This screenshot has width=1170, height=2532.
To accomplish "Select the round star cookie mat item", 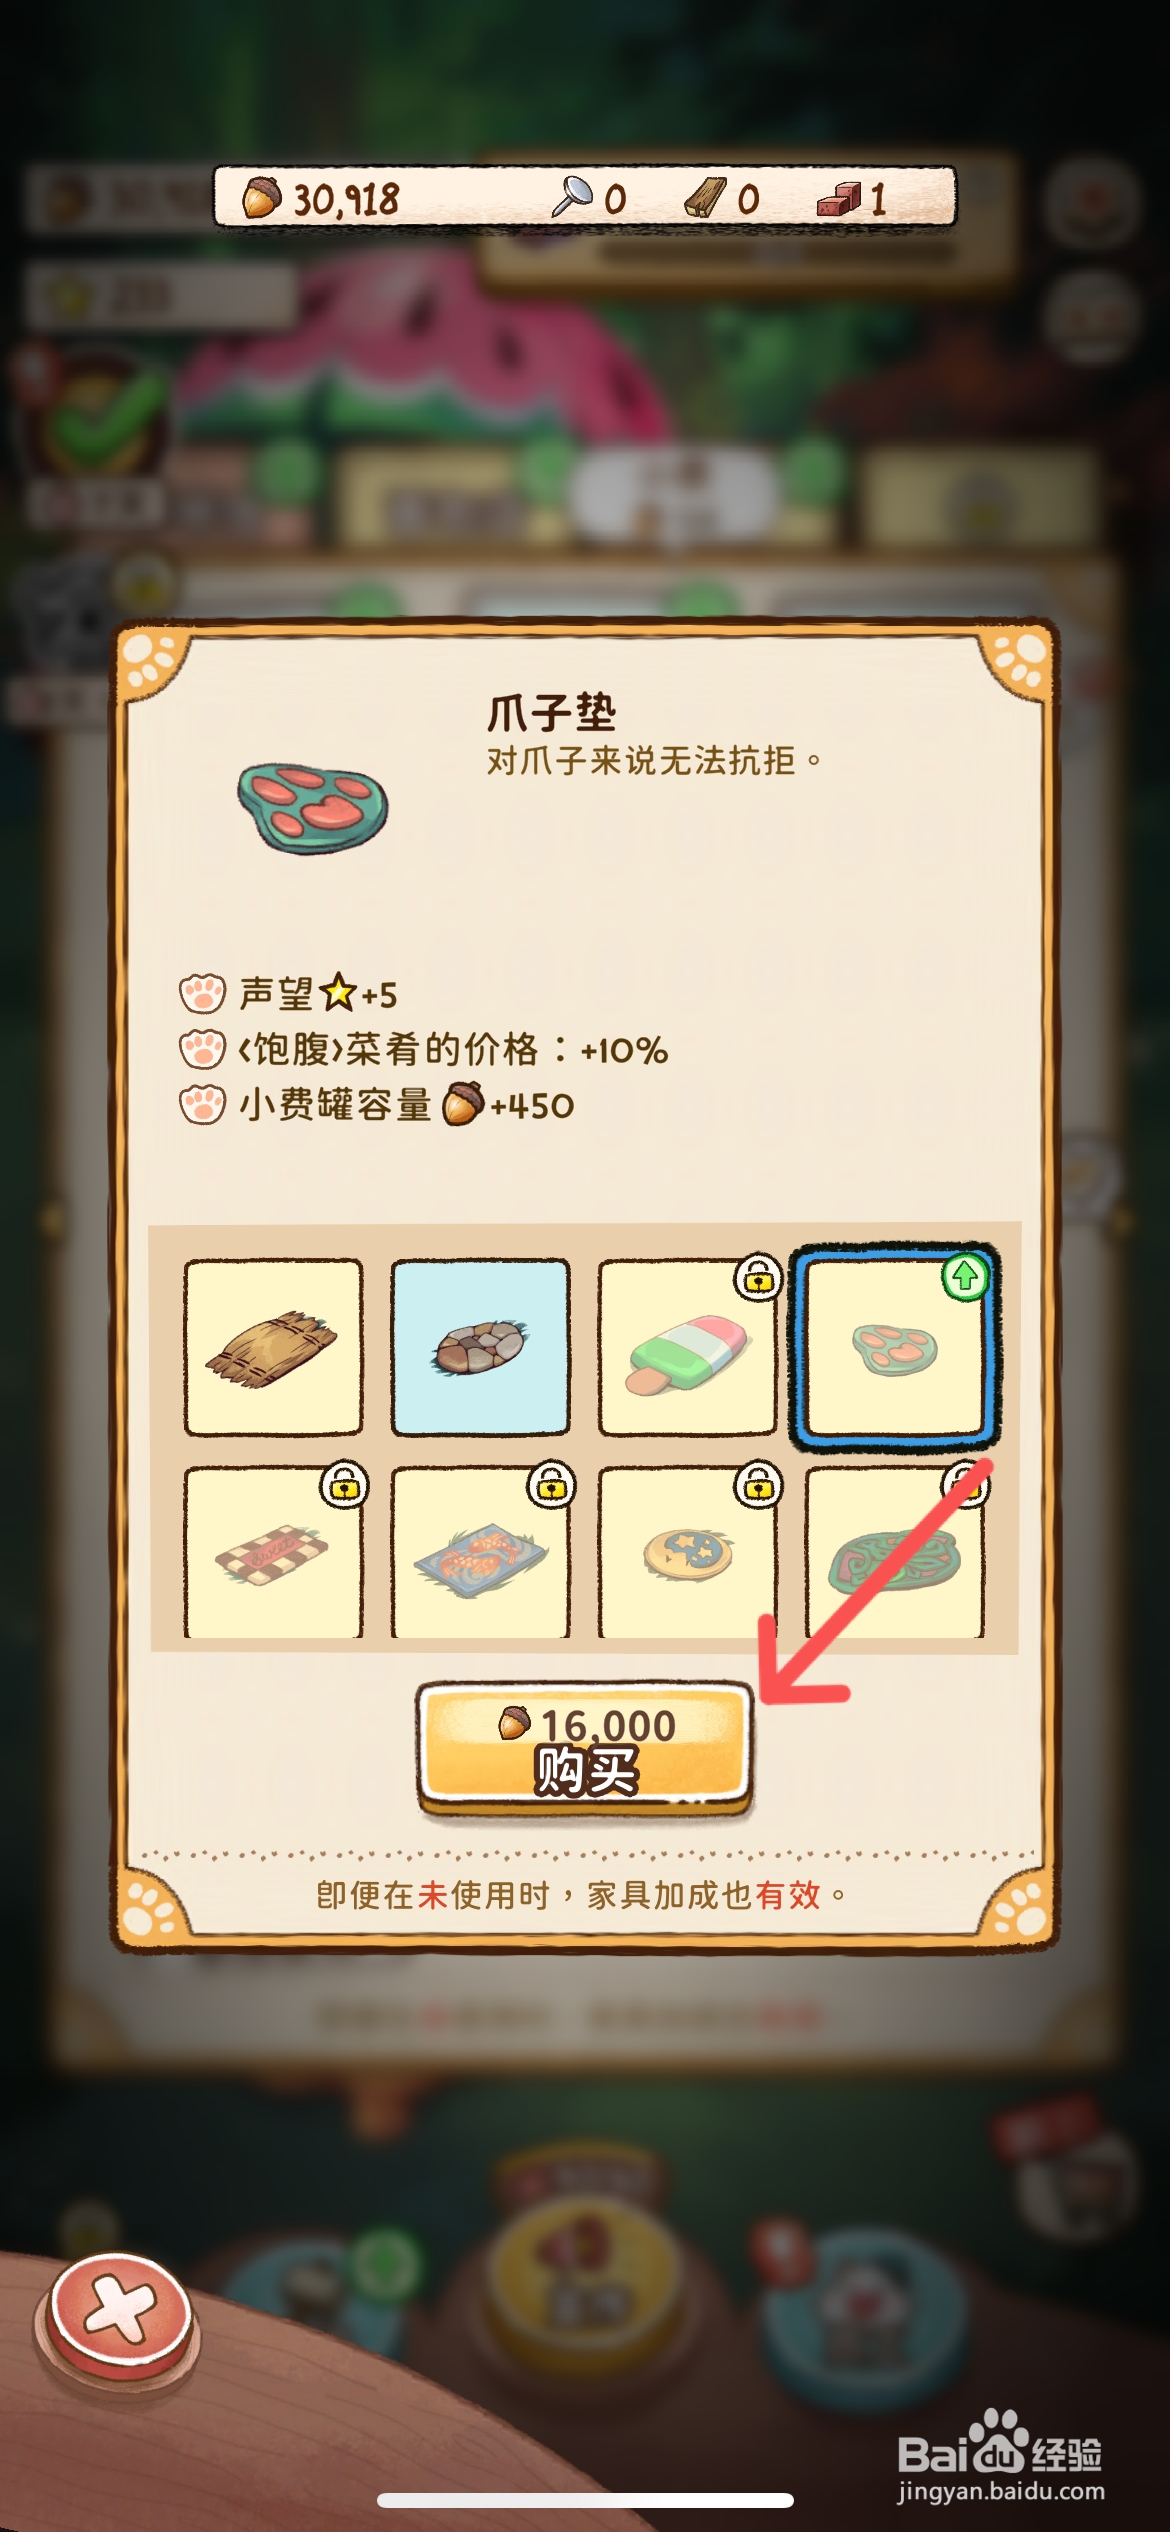I will 687,1552.
